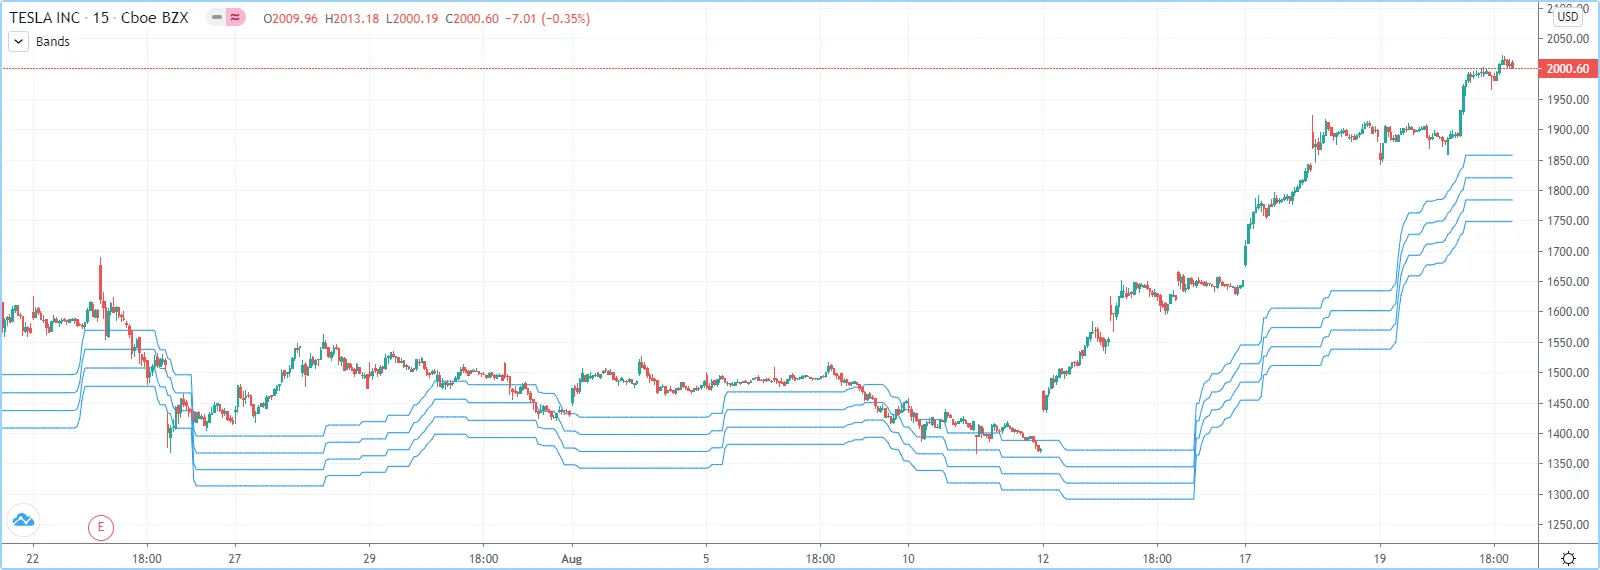Open the USD currency selector
The width and height of the screenshot is (1600, 570).
(1567, 16)
